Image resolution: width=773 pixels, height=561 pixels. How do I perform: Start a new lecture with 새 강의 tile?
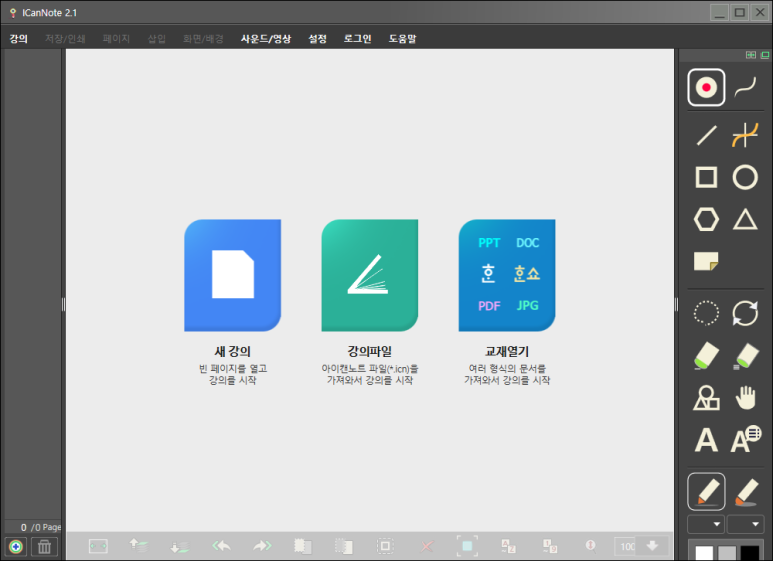click(233, 275)
